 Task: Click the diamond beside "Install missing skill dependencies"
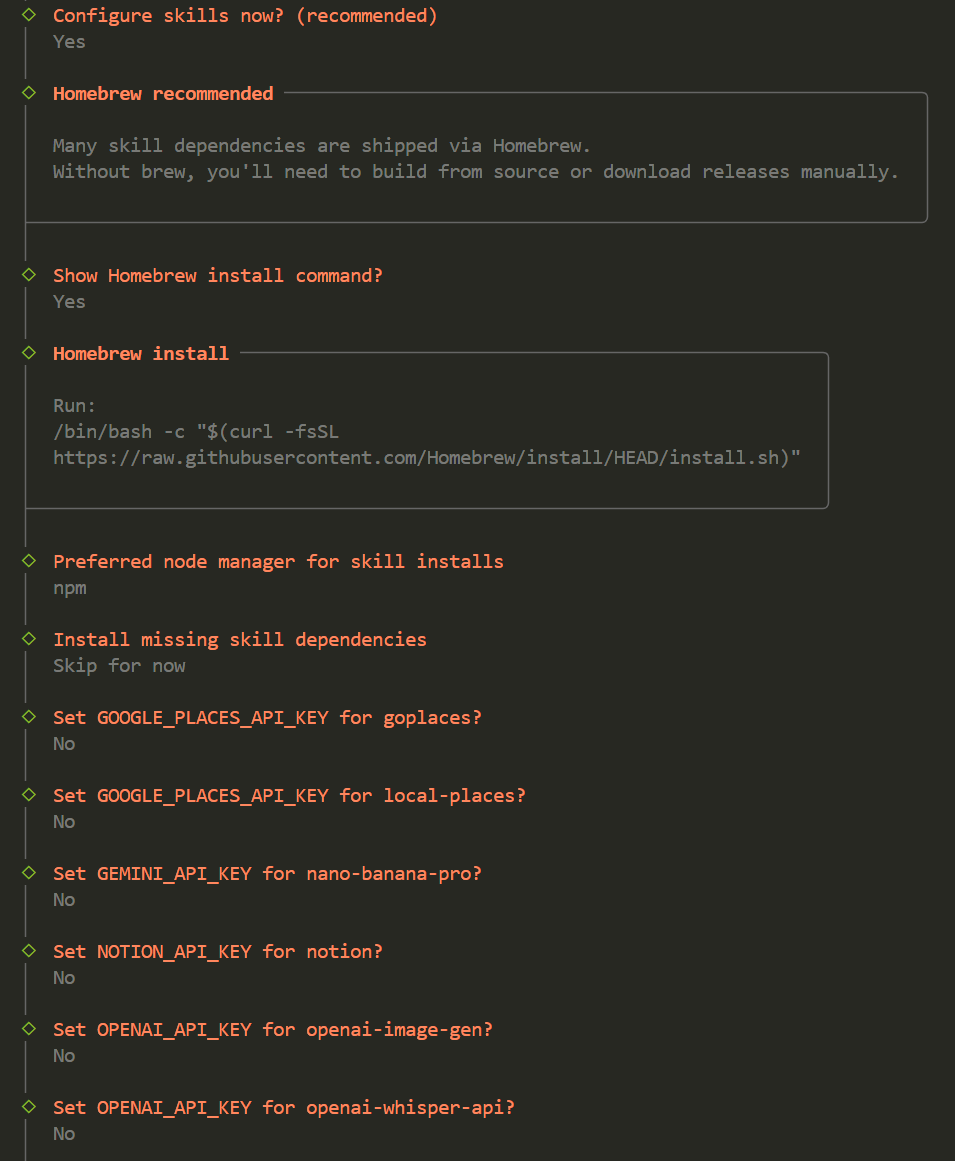click(29, 639)
